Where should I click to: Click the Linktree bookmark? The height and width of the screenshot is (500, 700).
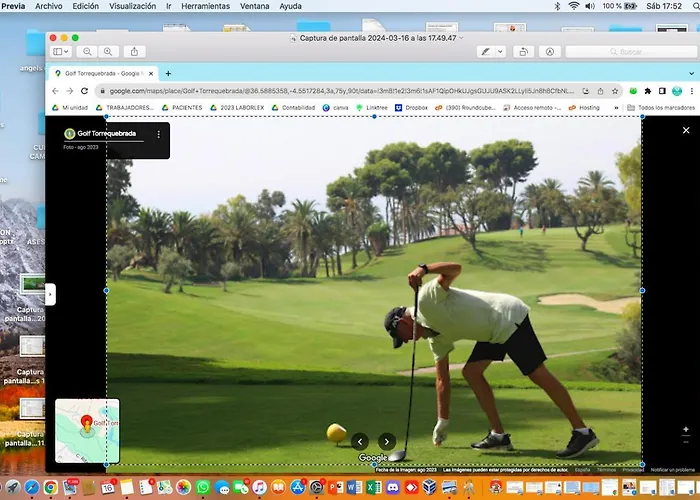click(x=372, y=108)
